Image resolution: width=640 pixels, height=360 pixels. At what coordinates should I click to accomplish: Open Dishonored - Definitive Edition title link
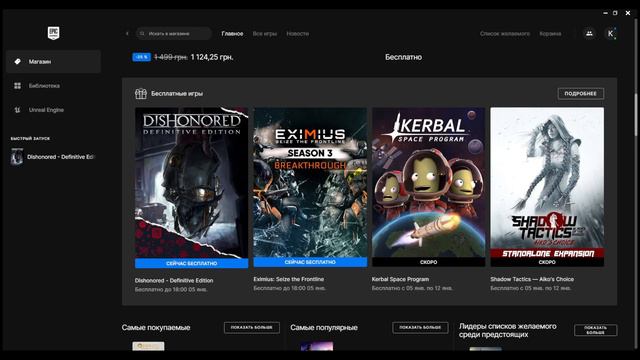tap(174, 280)
